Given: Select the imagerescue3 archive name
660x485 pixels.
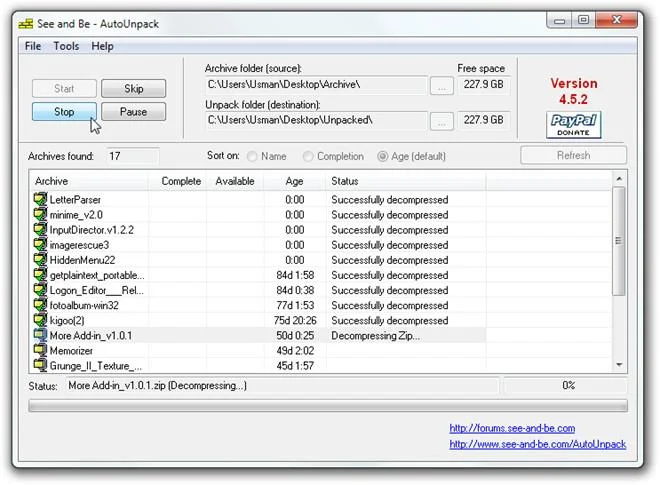Looking at the screenshot, I should [x=79, y=245].
